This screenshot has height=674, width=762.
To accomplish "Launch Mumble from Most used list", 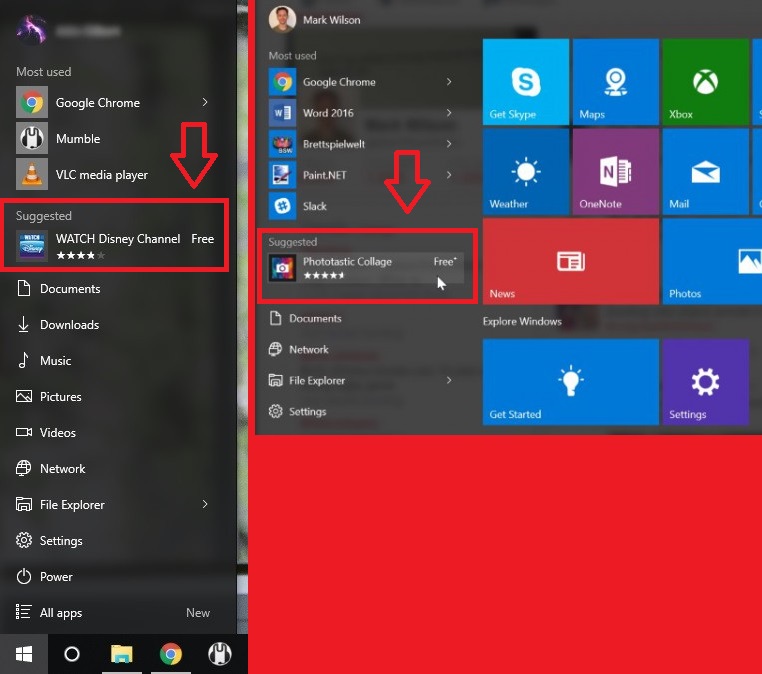I will pyautogui.click(x=113, y=138).
